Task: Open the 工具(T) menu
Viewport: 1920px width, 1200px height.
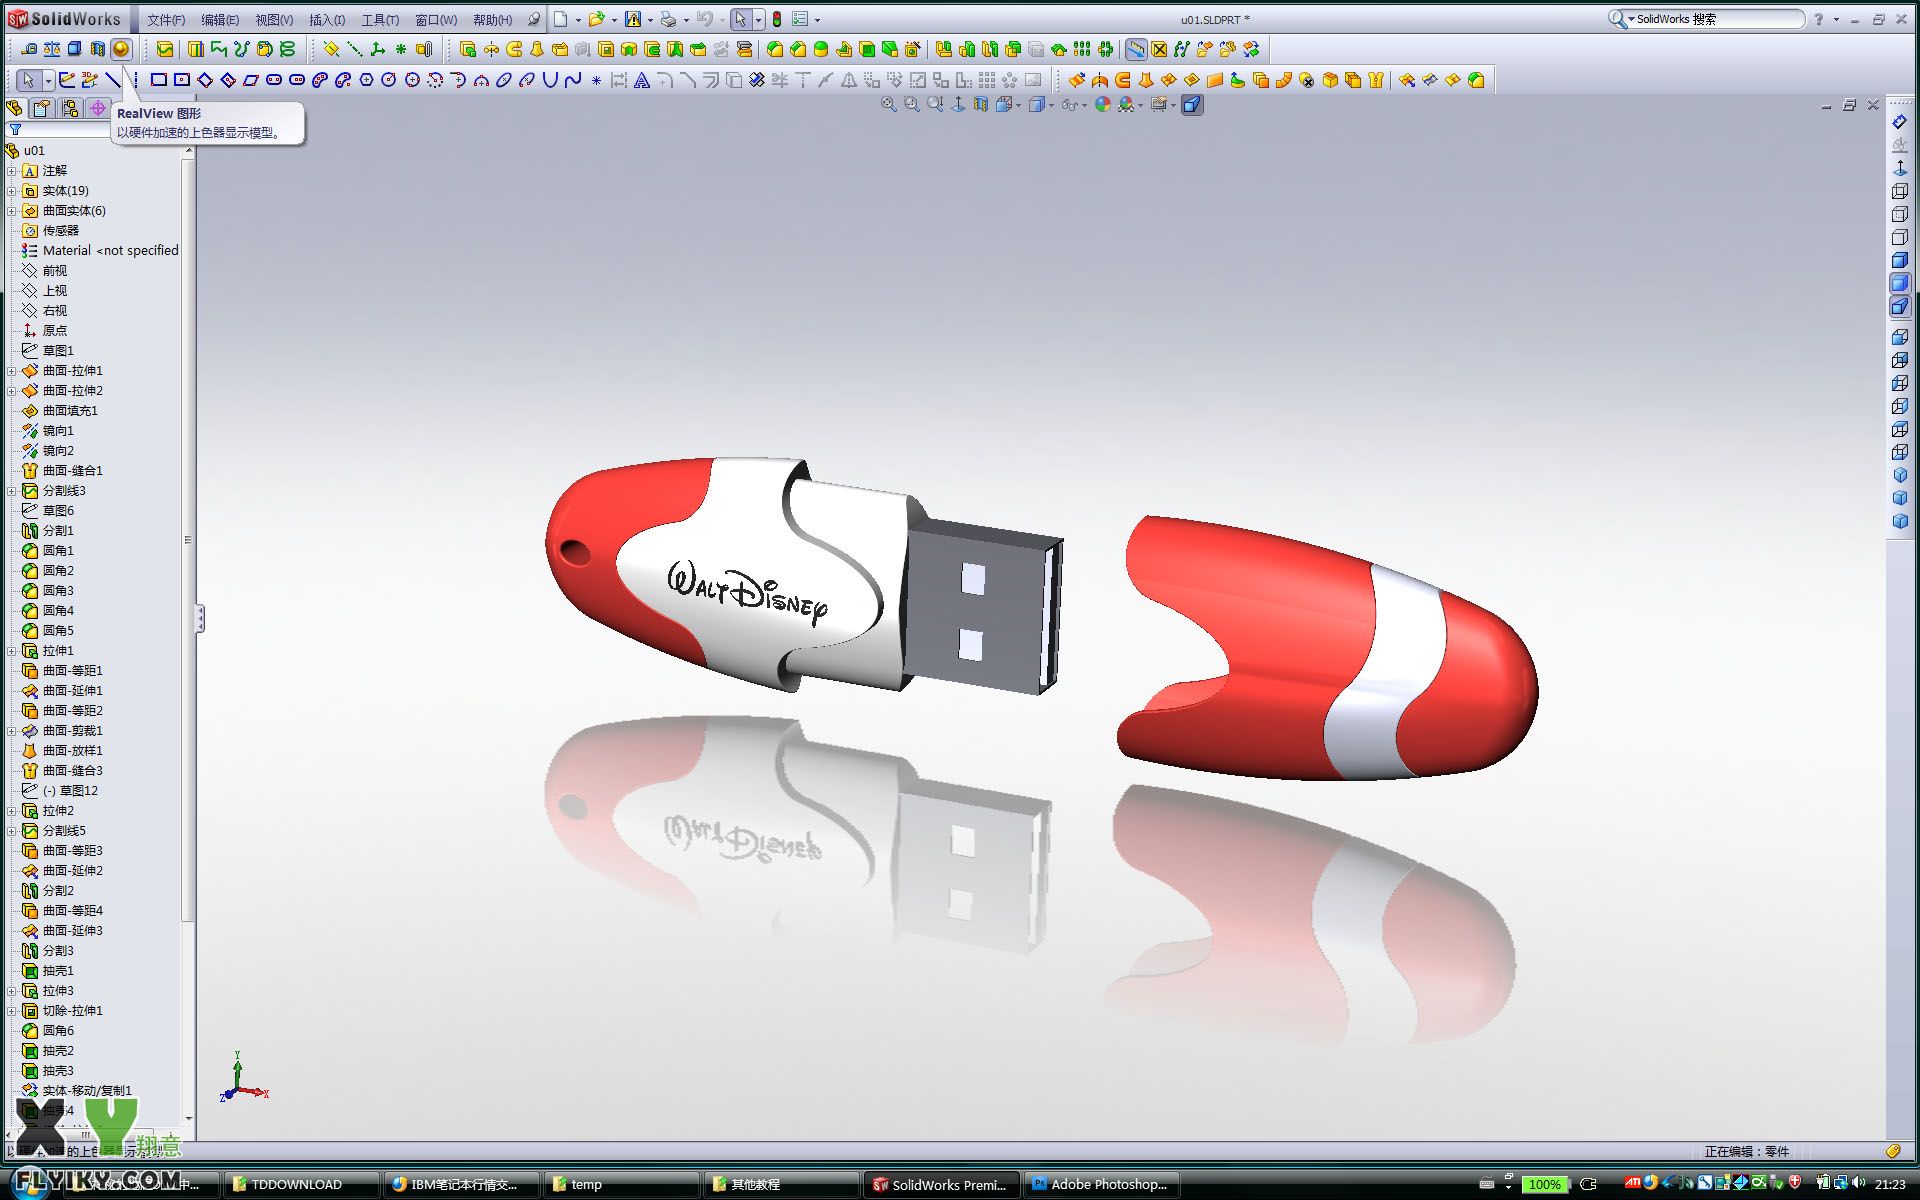Action: 379,20
